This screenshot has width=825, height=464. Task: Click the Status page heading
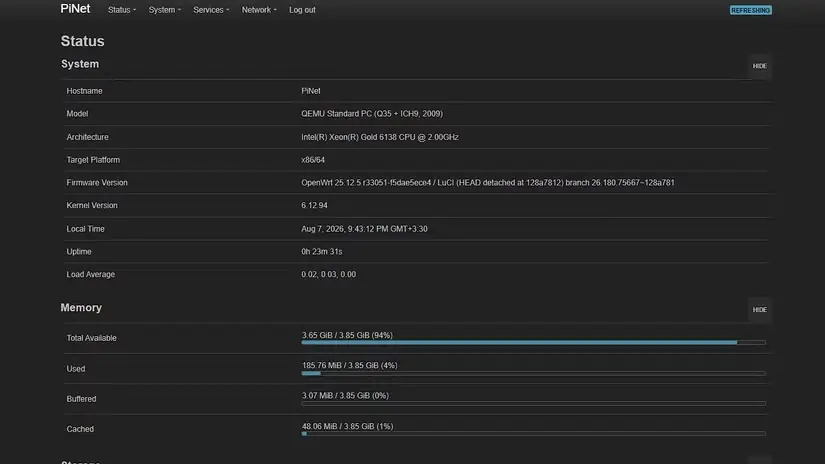pyautogui.click(x=83, y=41)
